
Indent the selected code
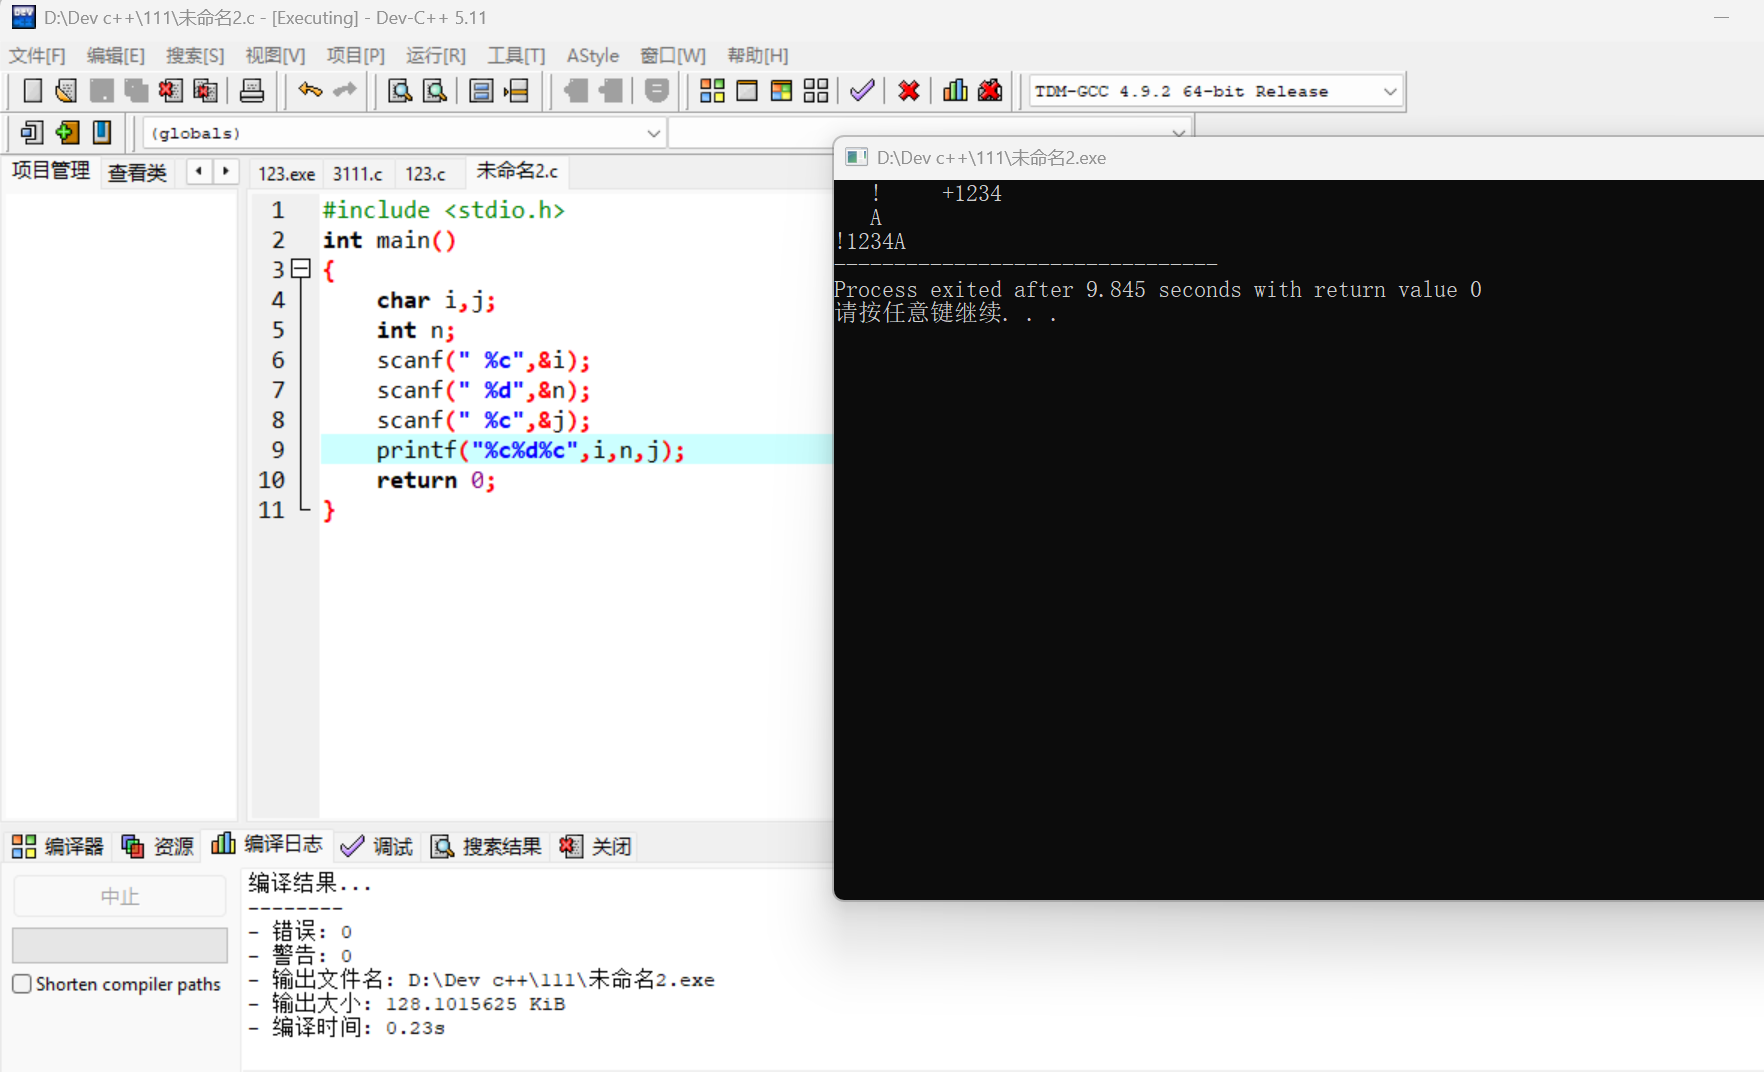576,91
